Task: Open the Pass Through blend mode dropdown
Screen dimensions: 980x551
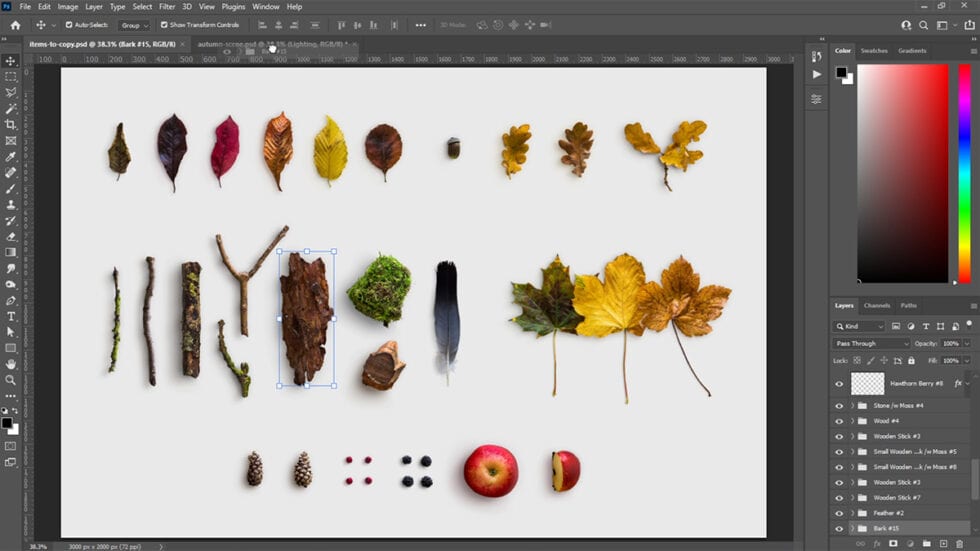Action: [x=871, y=344]
